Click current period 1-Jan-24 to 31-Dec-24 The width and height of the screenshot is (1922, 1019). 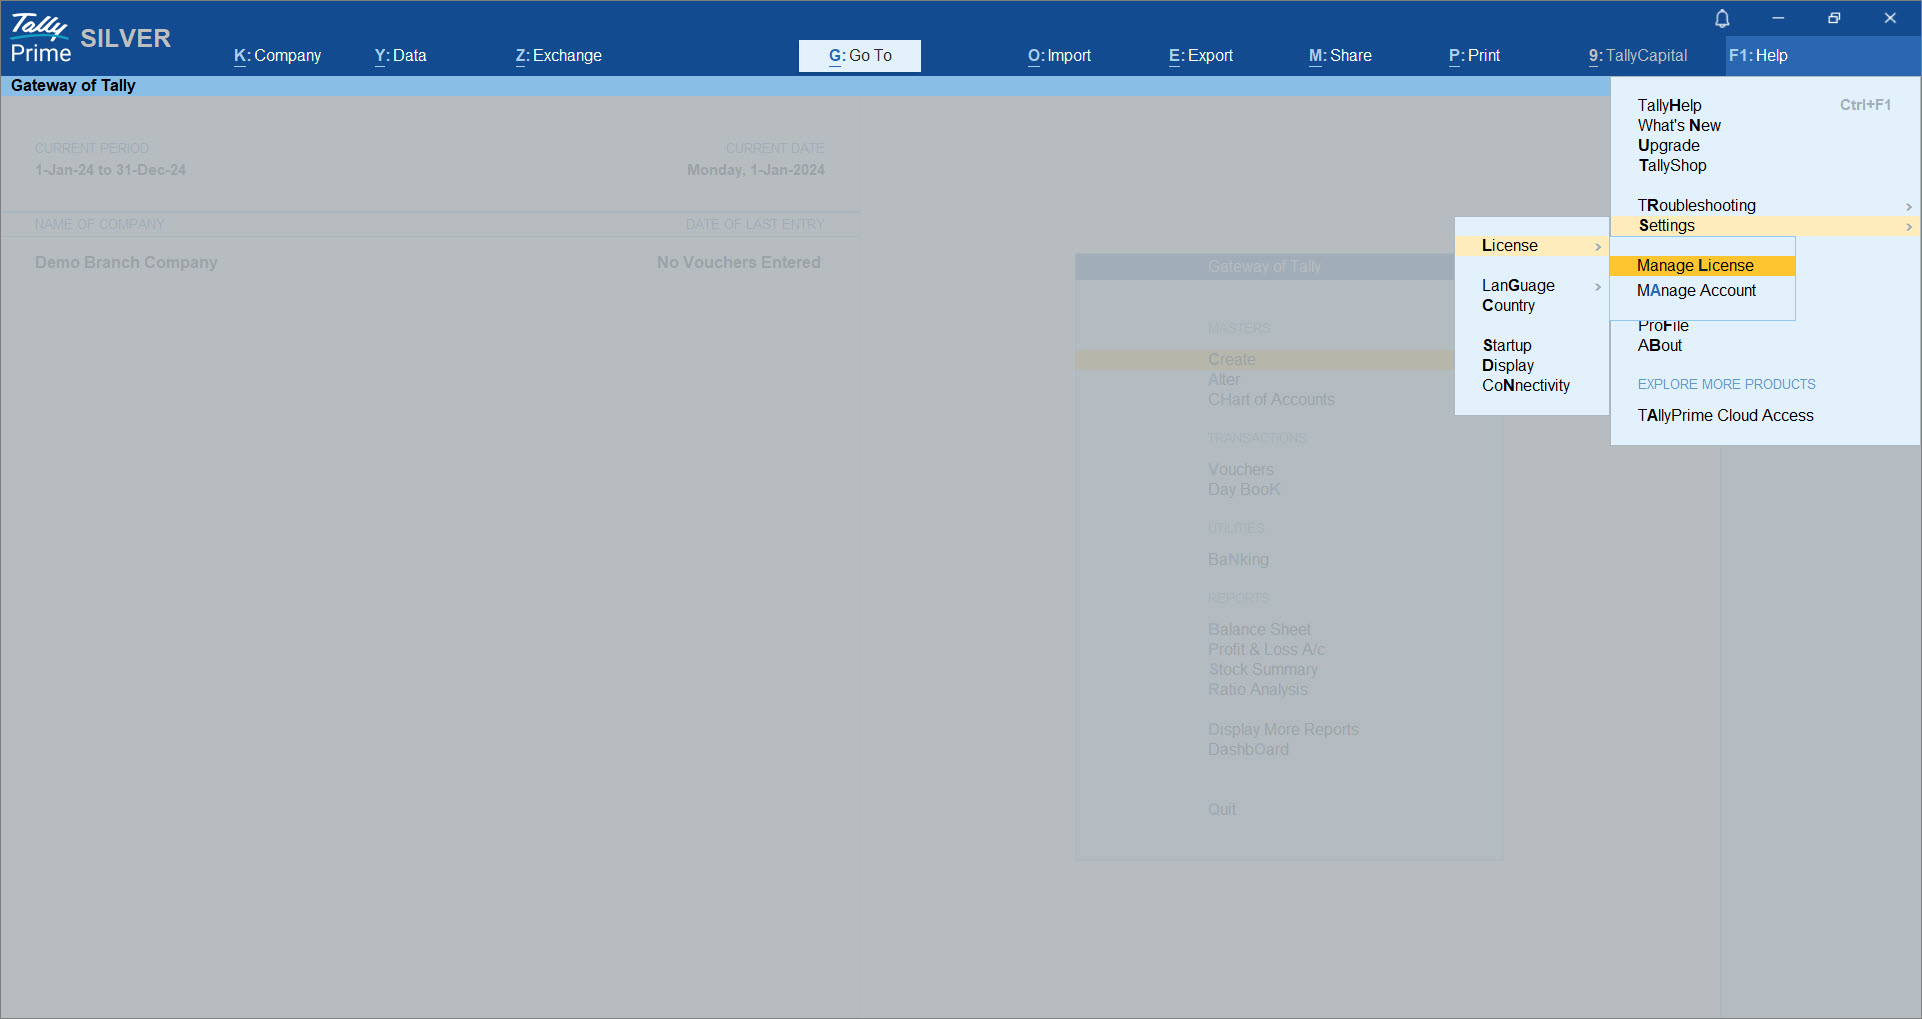pos(110,170)
